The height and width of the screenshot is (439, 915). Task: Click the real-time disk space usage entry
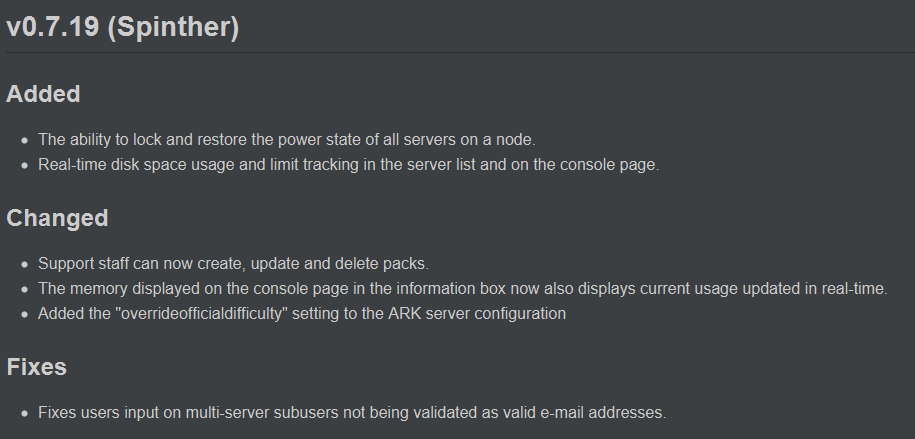pyautogui.click(x=348, y=165)
